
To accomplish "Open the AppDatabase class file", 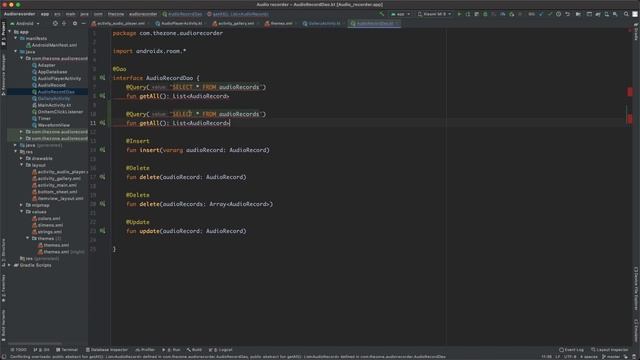I will coord(50,72).
